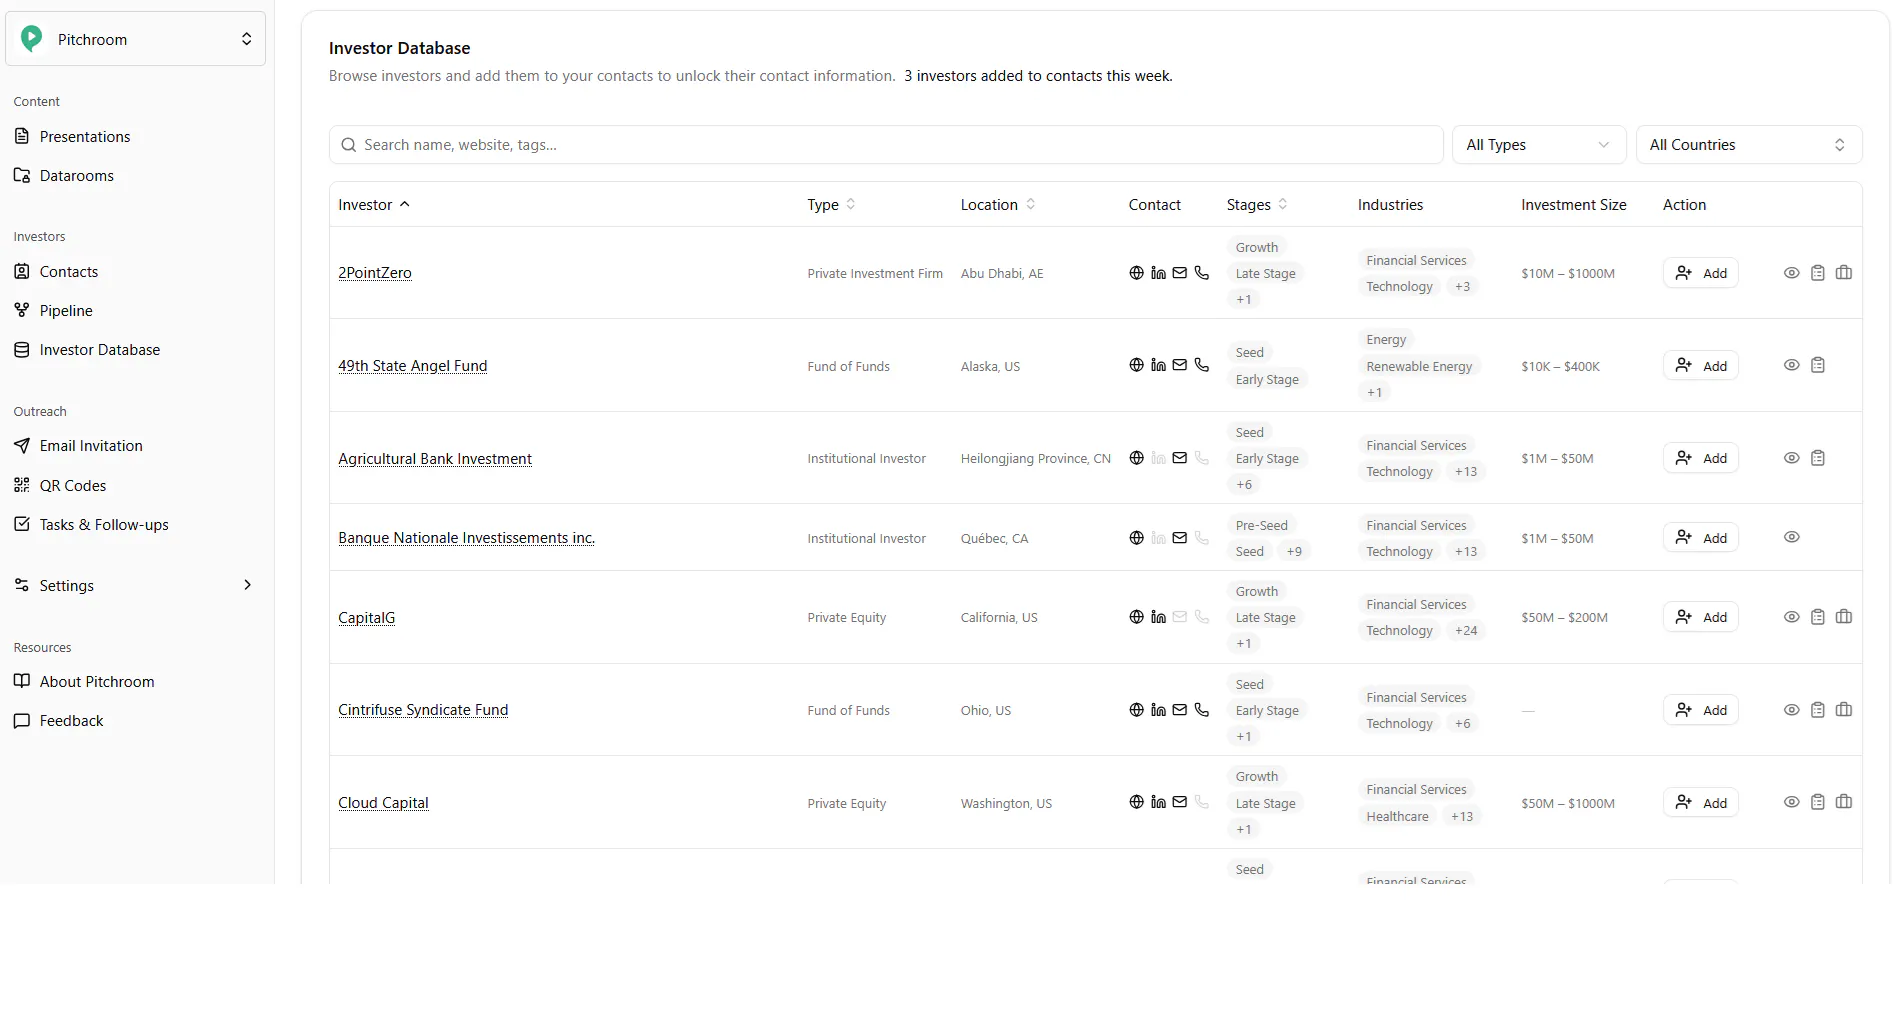Screen dimensions: 1903x1027
Task: Focus the investor search field
Action: 886,145
